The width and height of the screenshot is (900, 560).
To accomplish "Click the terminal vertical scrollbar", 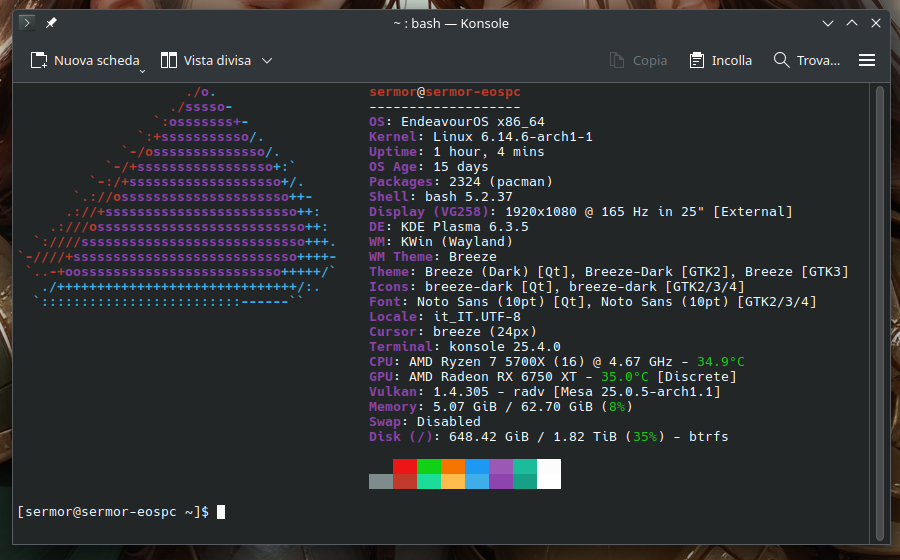I will [880, 300].
